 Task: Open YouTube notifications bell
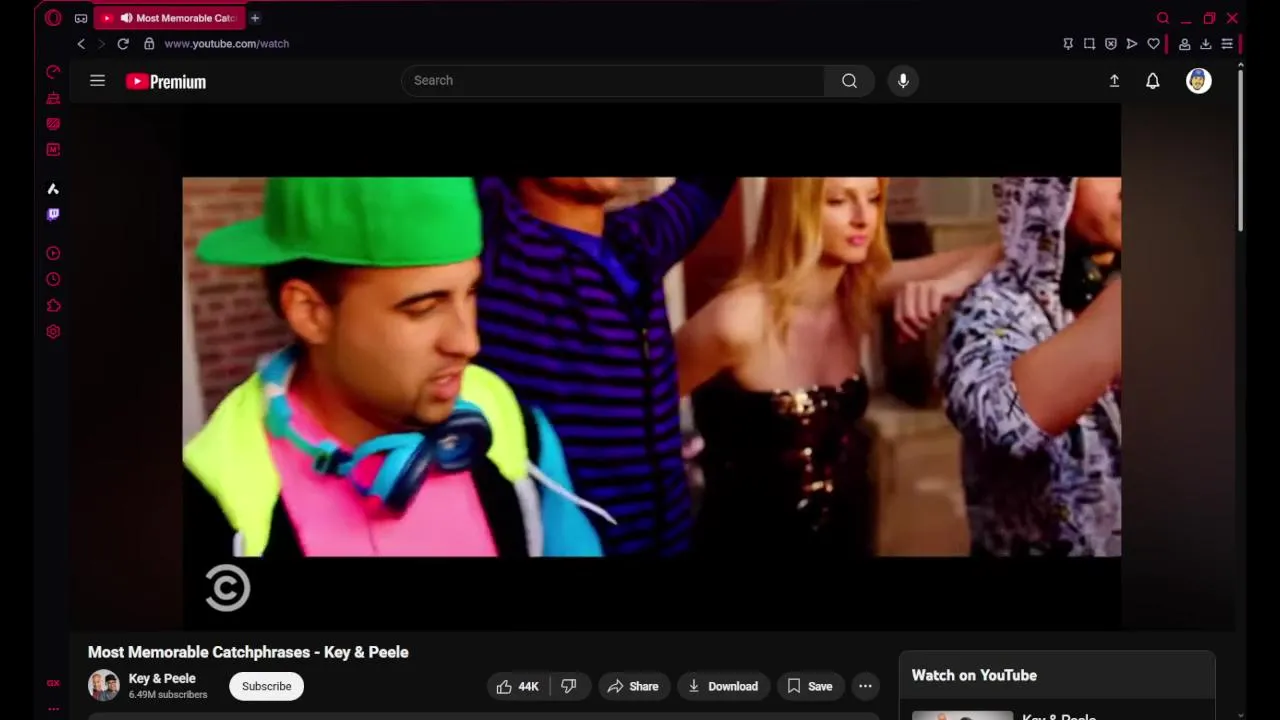point(1153,81)
